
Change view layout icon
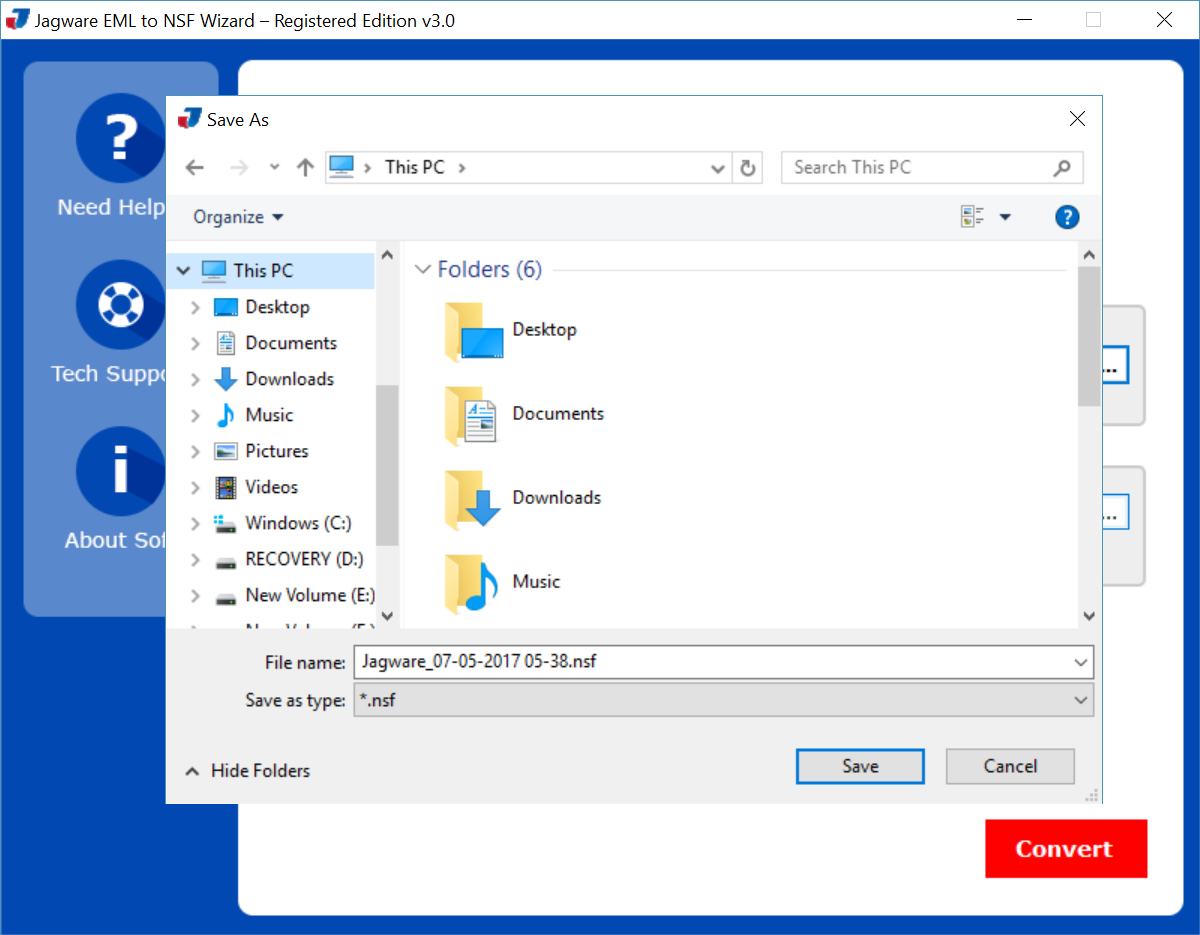(972, 217)
